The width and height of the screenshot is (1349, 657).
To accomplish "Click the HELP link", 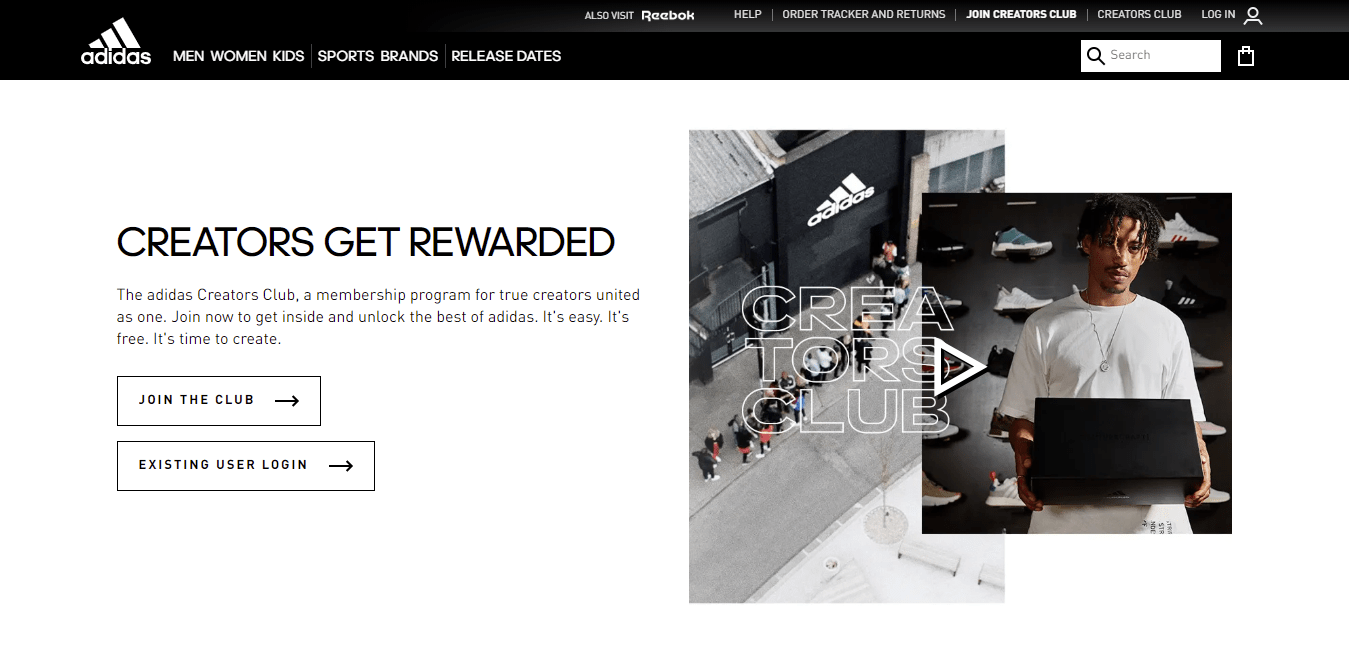I will 747,15.
